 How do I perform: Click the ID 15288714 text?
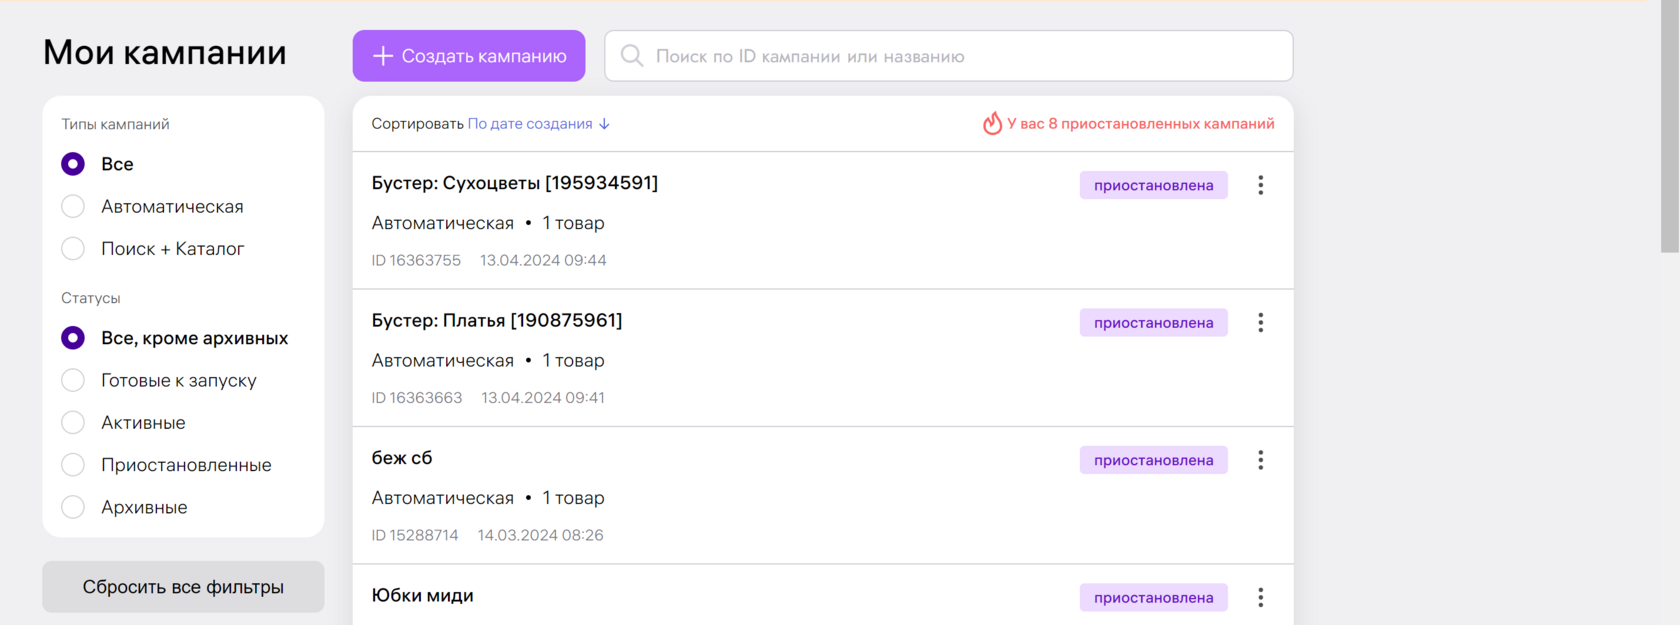point(415,535)
